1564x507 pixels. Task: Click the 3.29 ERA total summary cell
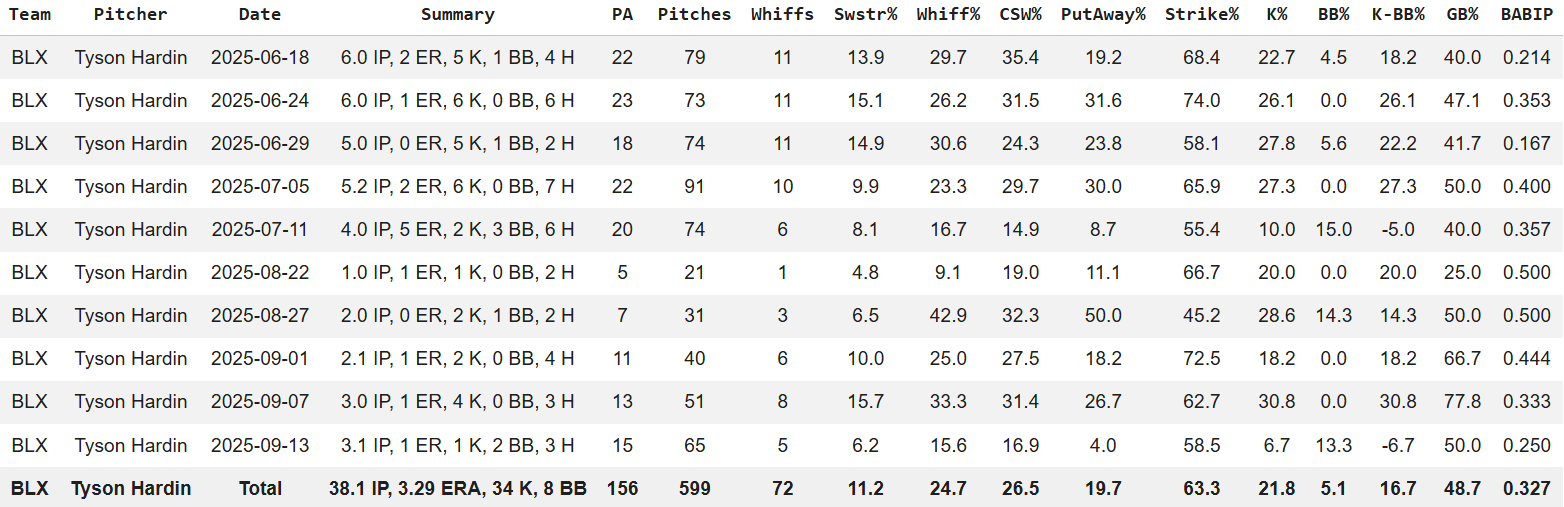[457, 489]
